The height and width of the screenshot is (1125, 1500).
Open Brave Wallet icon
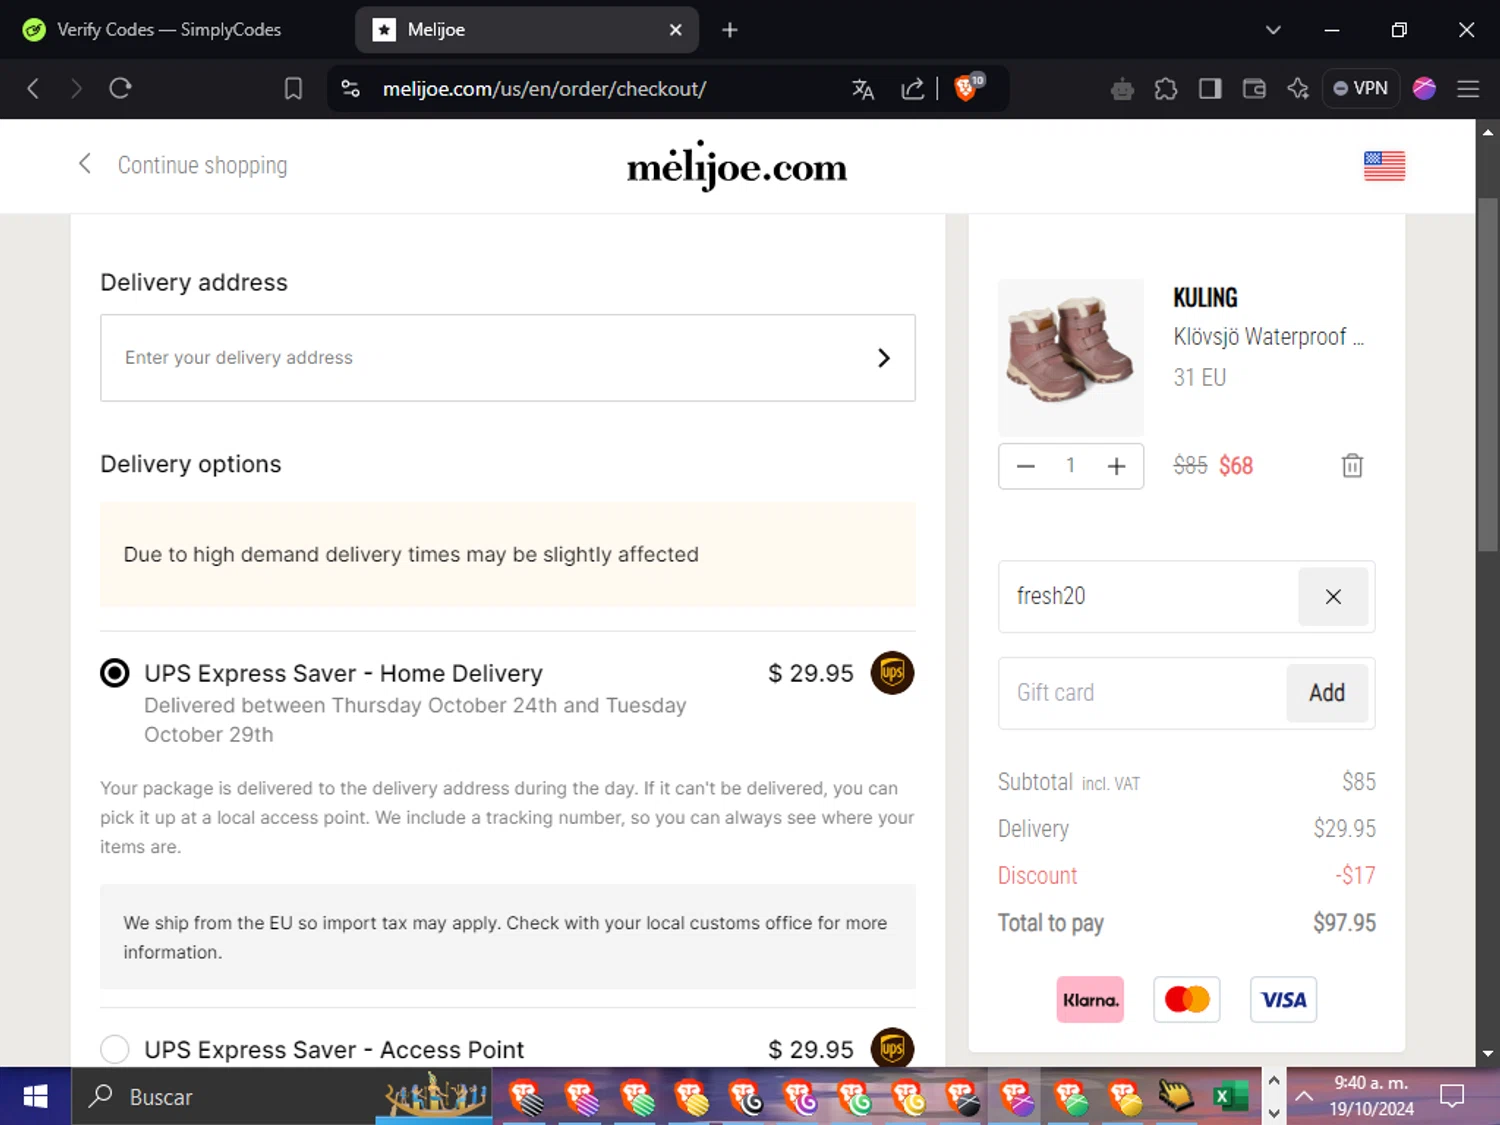pyautogui.click(x=1254, y=89)
